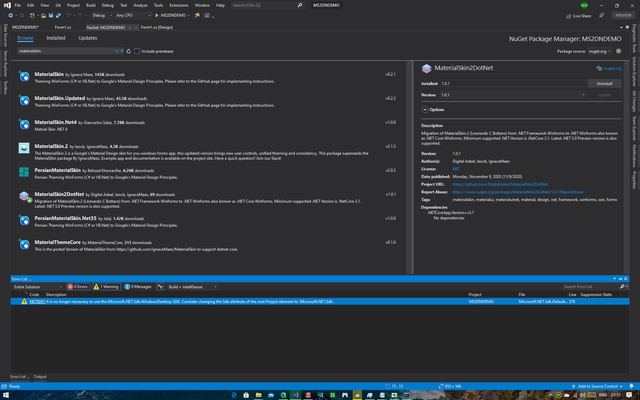Click the Send Feedback icon

[601, 16]
